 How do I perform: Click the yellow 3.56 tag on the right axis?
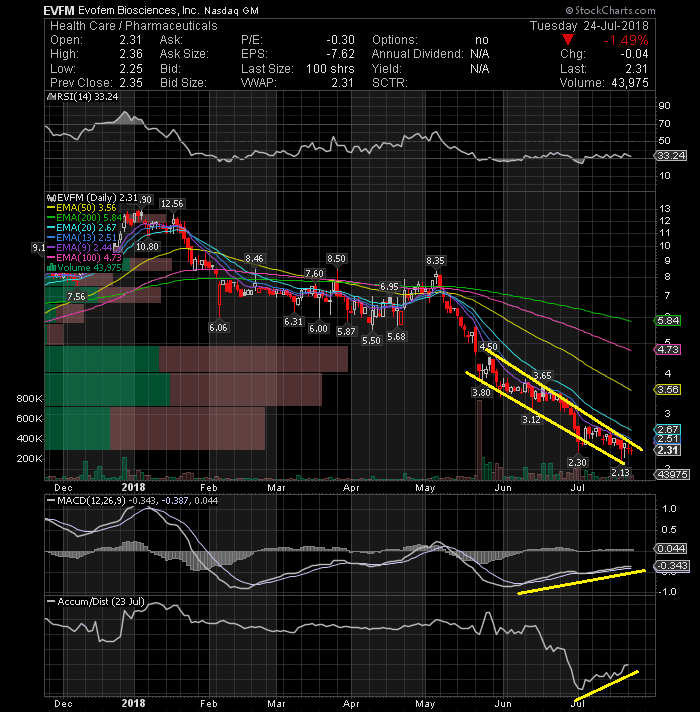coord(668,390)
